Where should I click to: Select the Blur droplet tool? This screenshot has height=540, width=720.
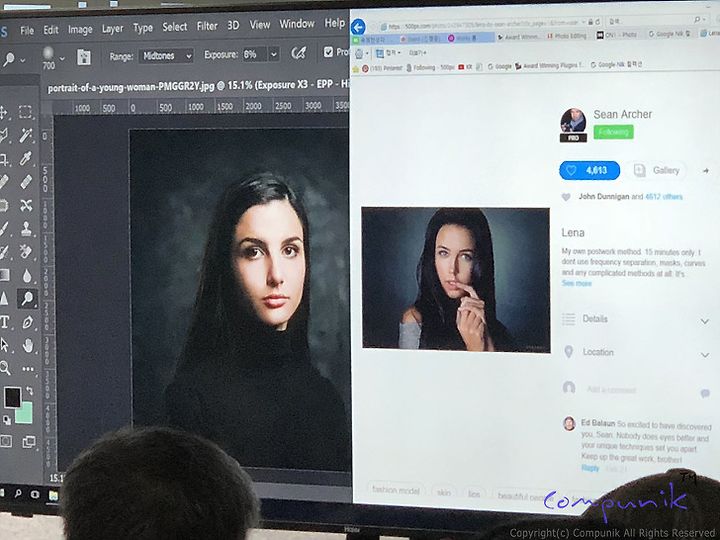click(27, 276)
